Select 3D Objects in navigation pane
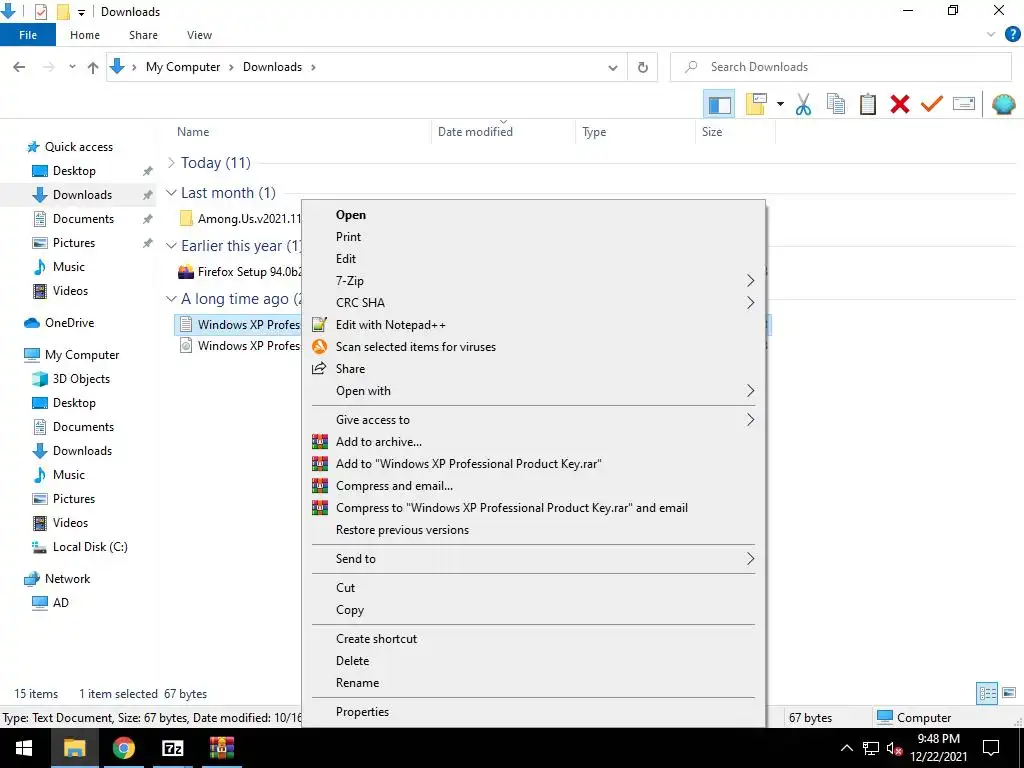 (71, 379)
